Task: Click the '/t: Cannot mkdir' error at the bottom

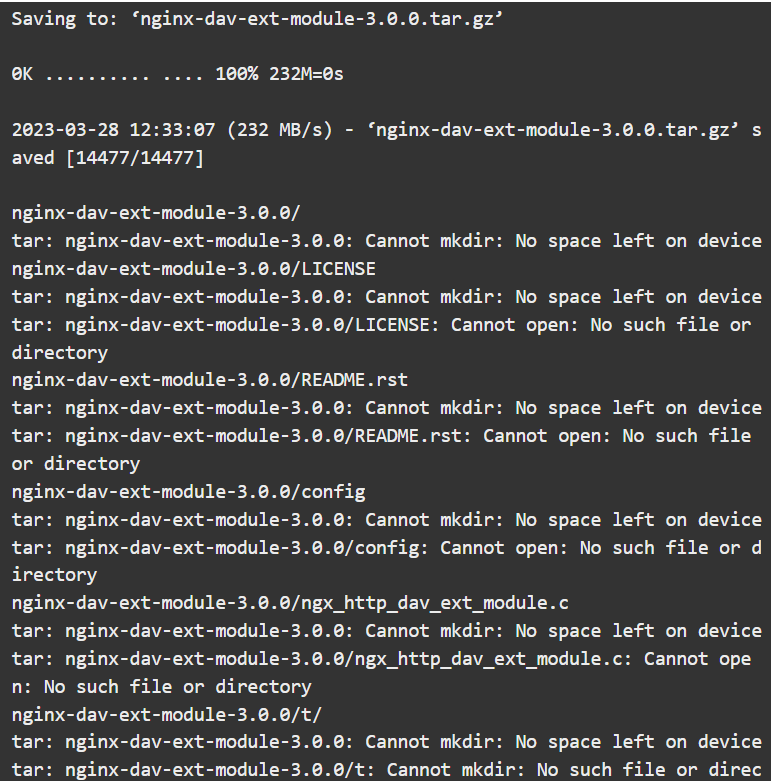Action: (386, 770)
